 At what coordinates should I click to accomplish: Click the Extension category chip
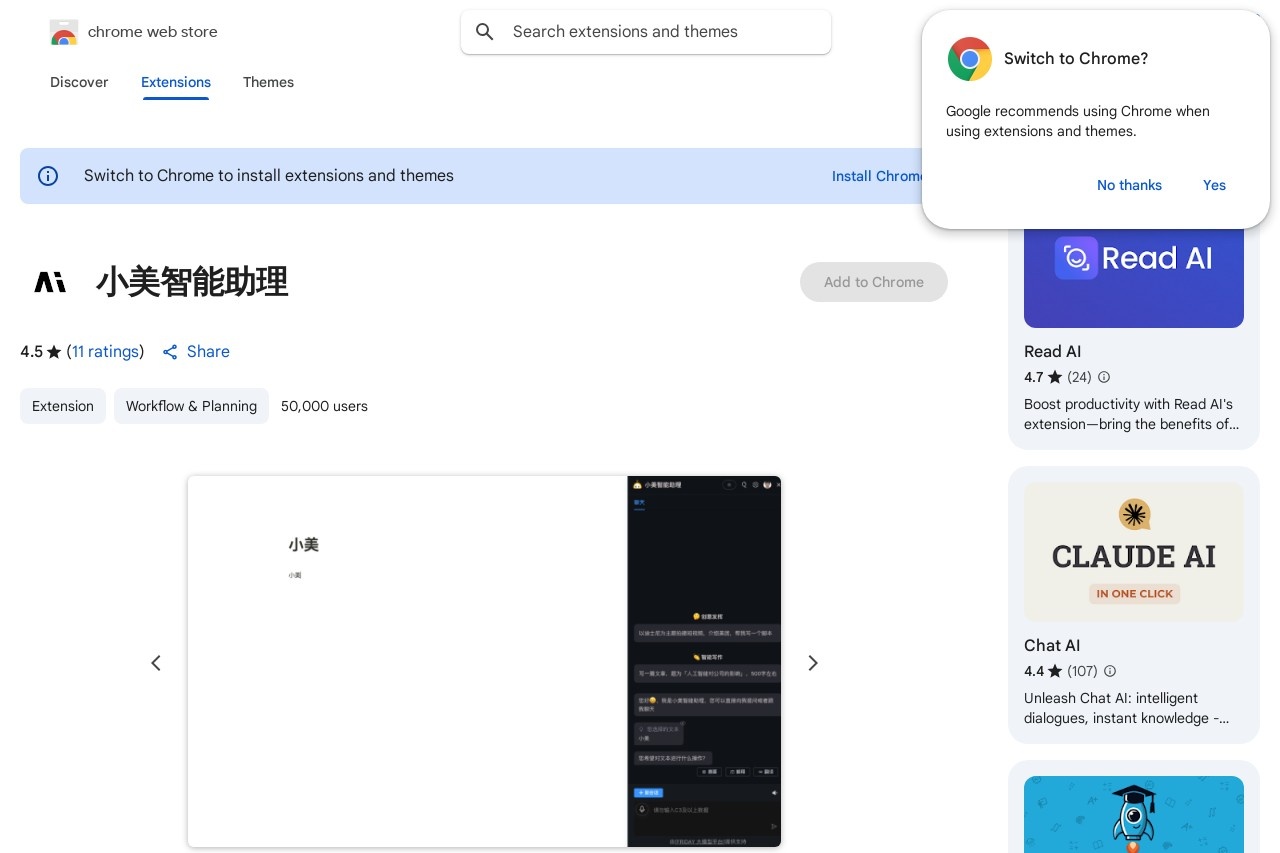(x=63, y=406)
